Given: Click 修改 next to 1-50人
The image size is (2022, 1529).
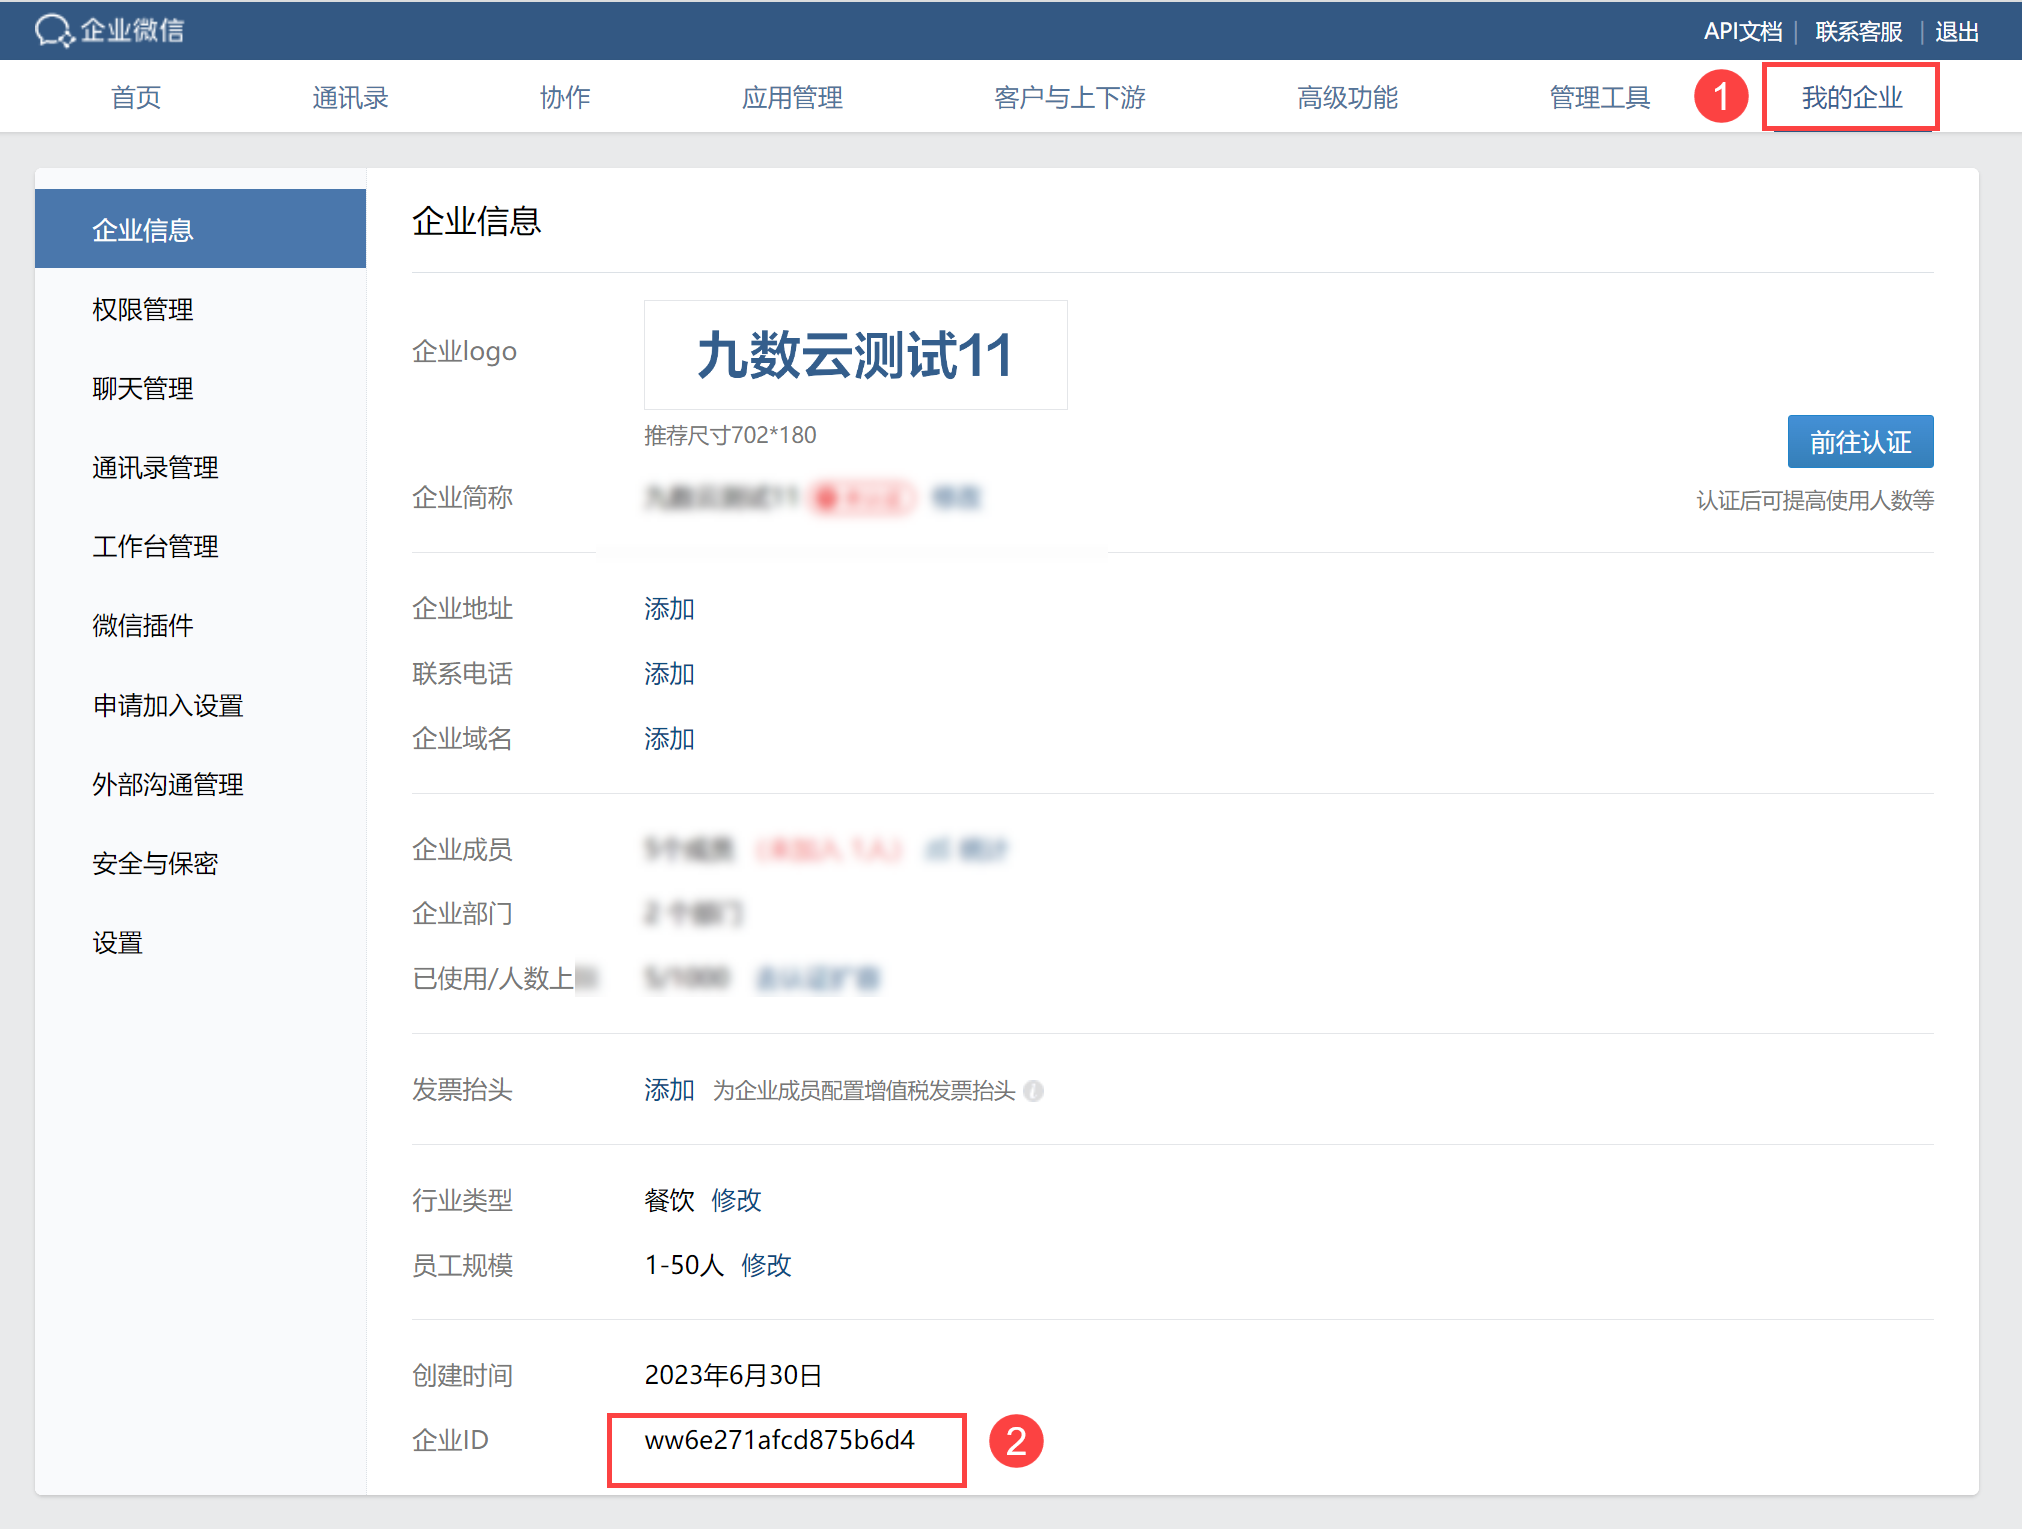Looking at the screenshot, I should (766, 1264).
